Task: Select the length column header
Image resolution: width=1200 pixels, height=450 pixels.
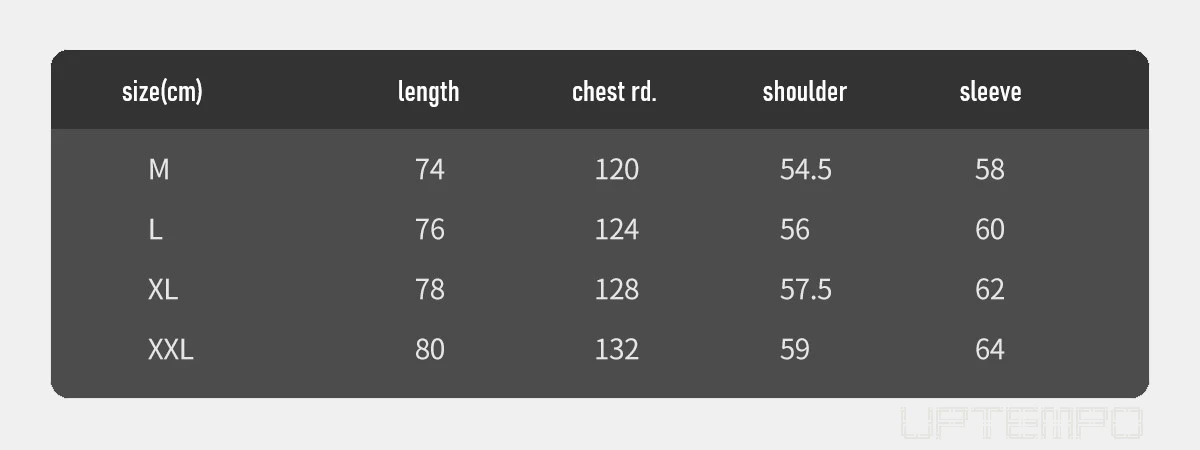Action: (429, 92)
